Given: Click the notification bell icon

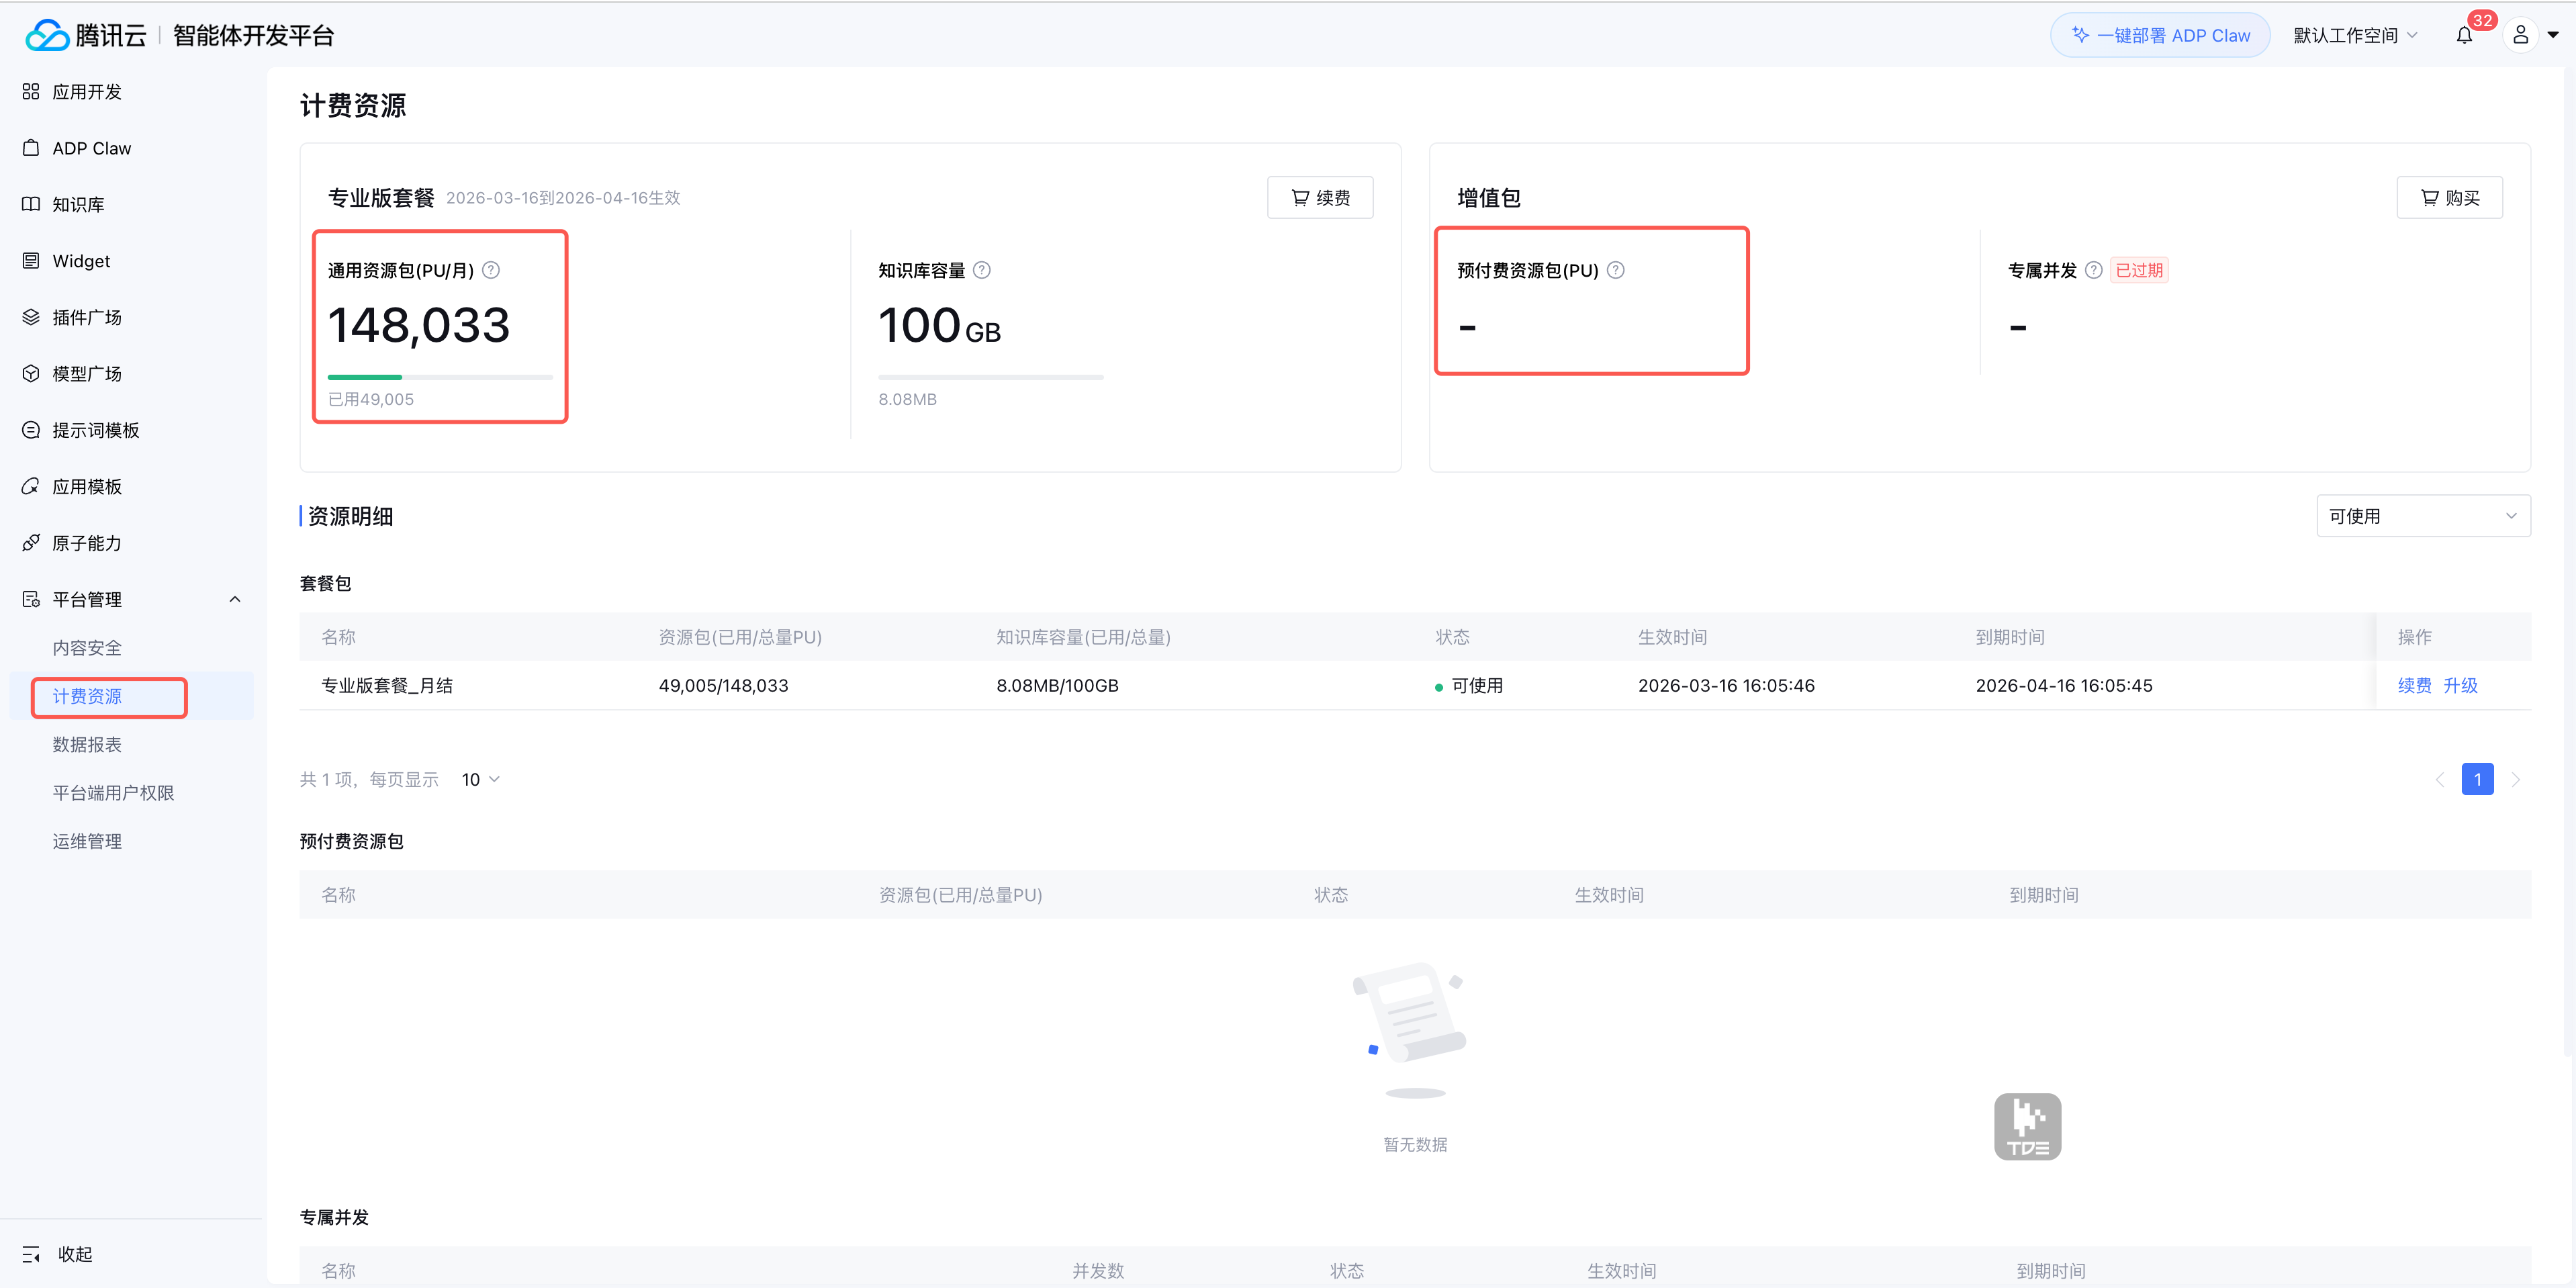Looking at the screenshot, I should [2464, 36].
